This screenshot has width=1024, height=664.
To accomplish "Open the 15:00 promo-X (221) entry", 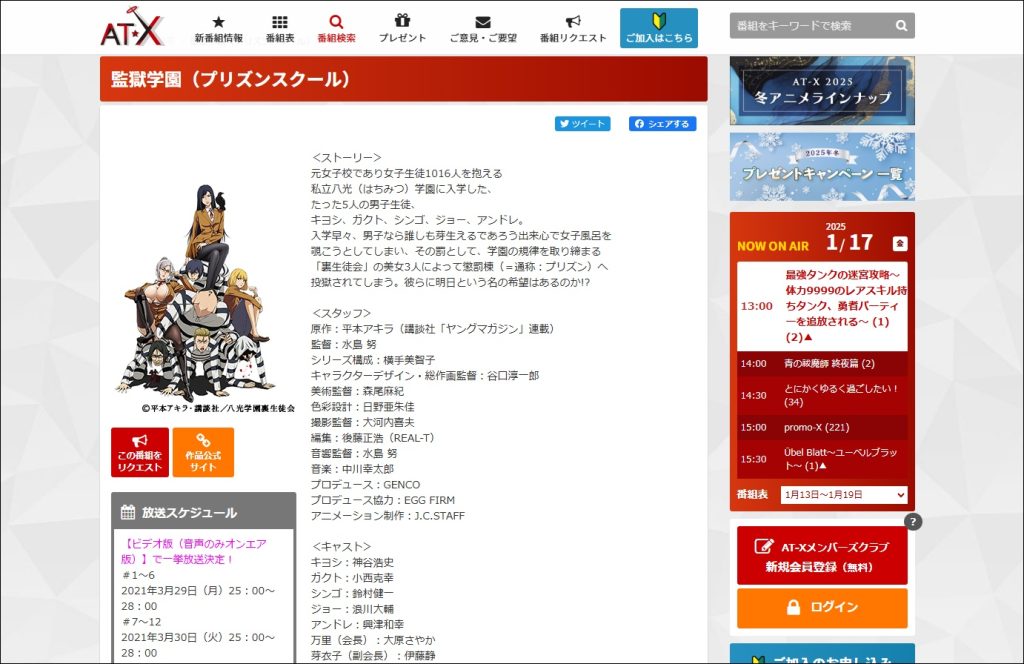I will click(822, 428).
